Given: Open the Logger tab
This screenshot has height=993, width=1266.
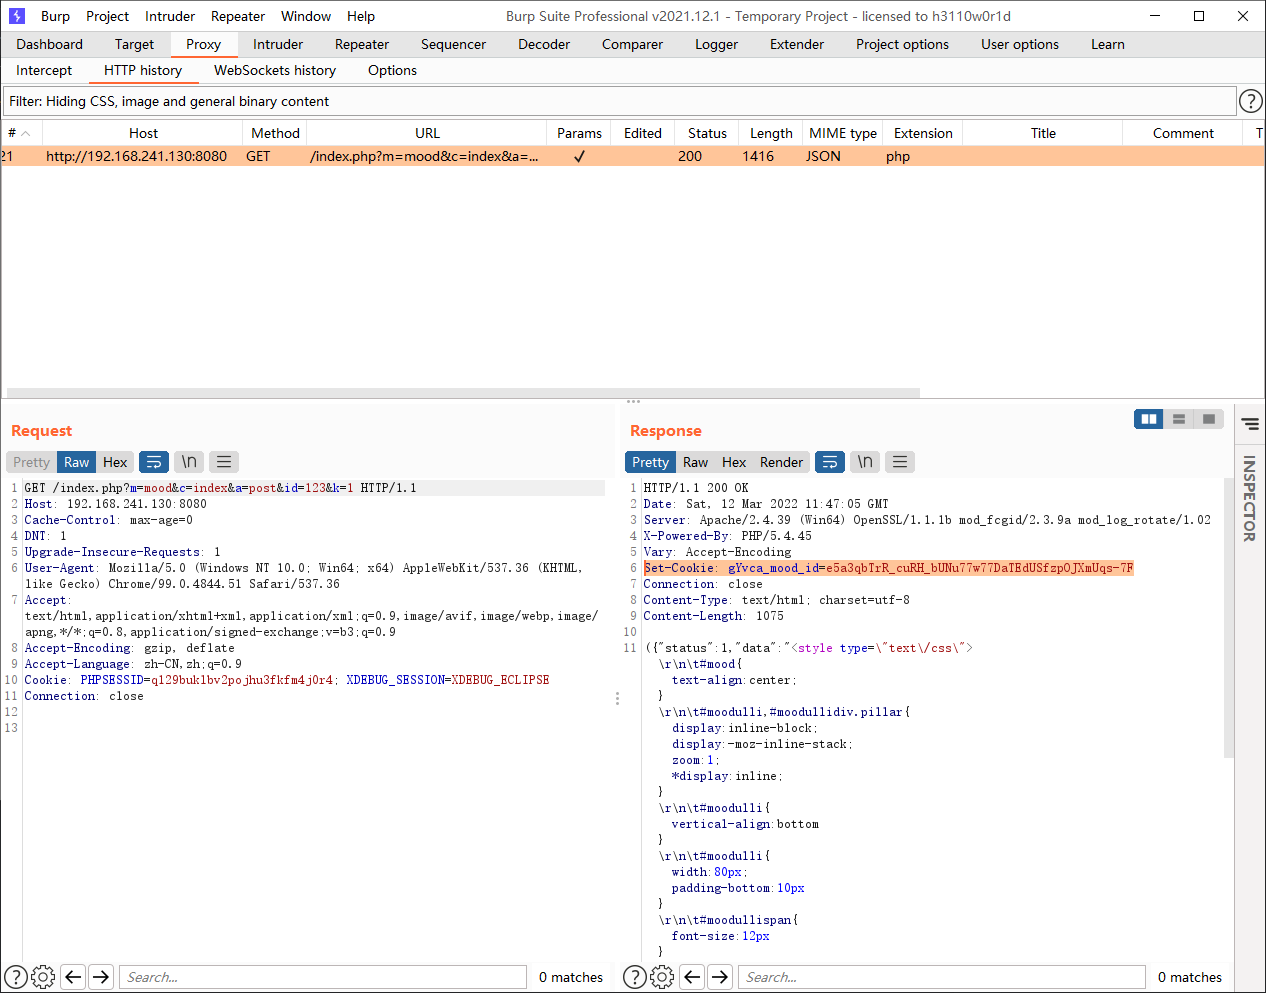Looking at the screenshot, I should tap(716, 44).
